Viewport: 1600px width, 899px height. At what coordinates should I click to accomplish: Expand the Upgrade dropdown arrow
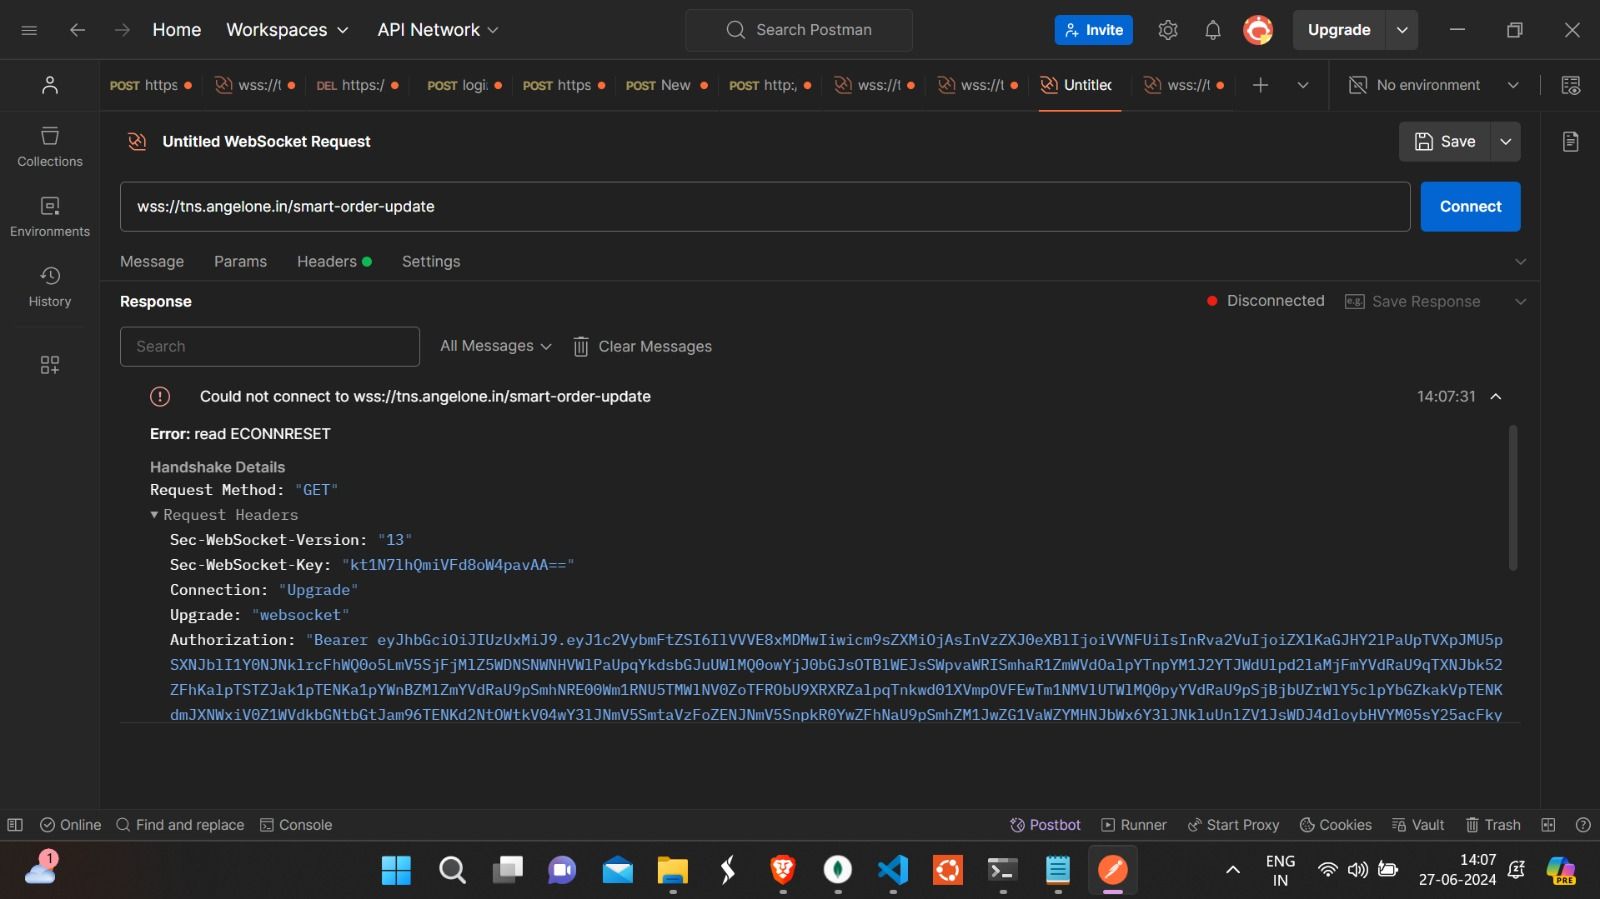(x=1402, y=30)
